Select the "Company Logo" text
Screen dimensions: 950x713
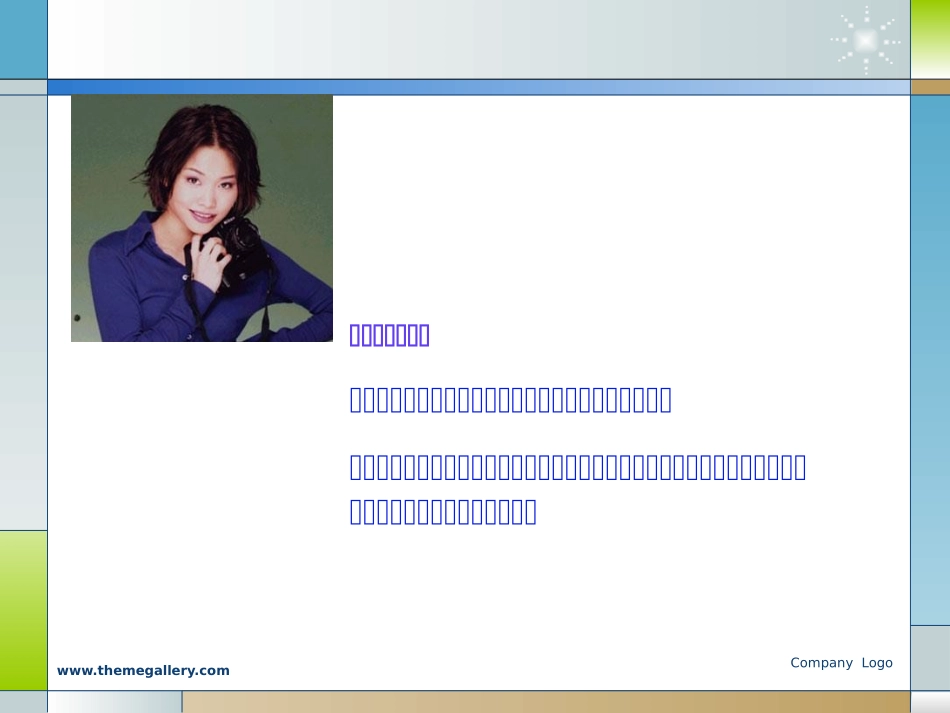pos(841,663)
